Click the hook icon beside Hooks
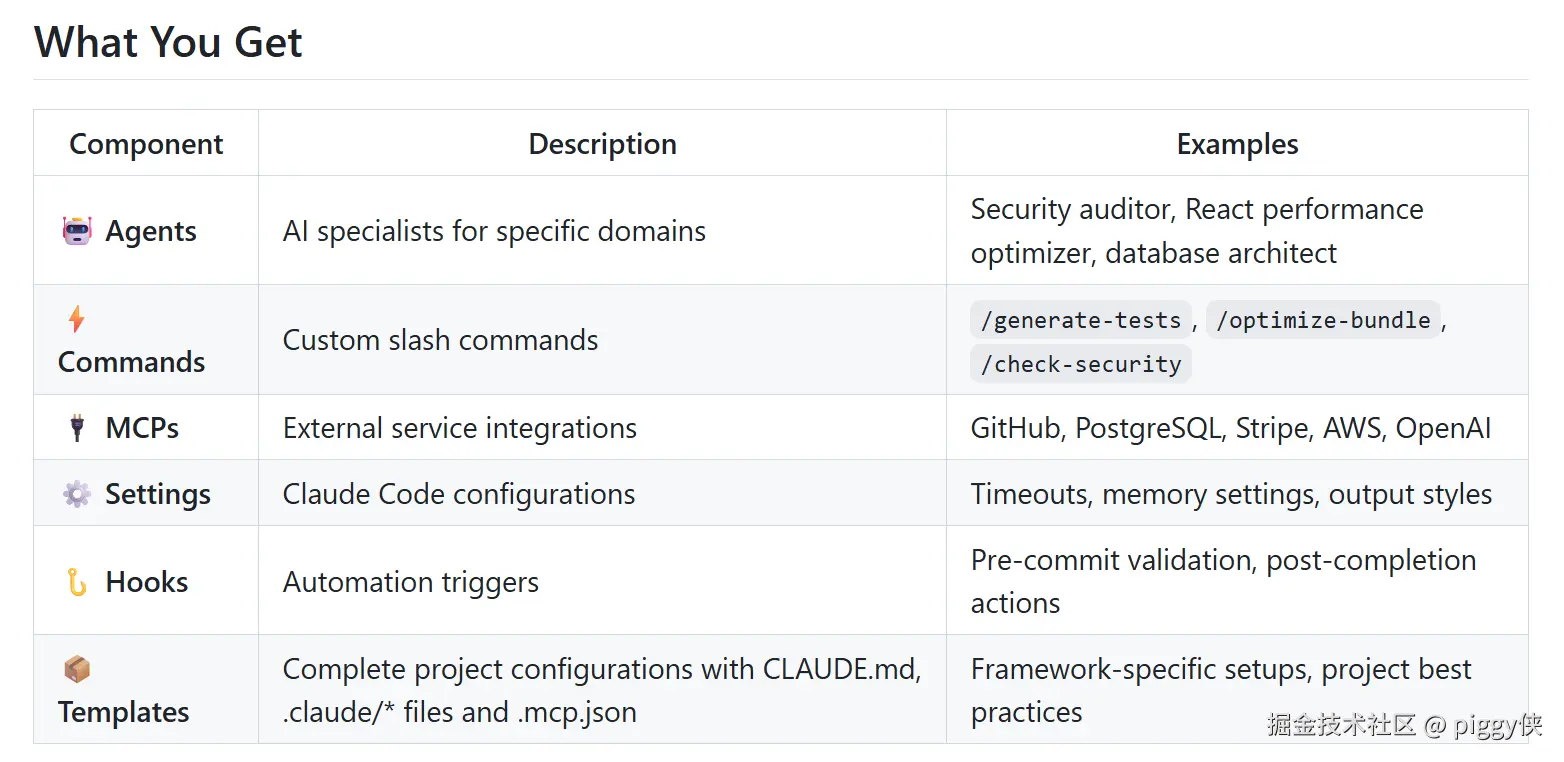This screenshot has width=1564, height=762. coord(77,582)
